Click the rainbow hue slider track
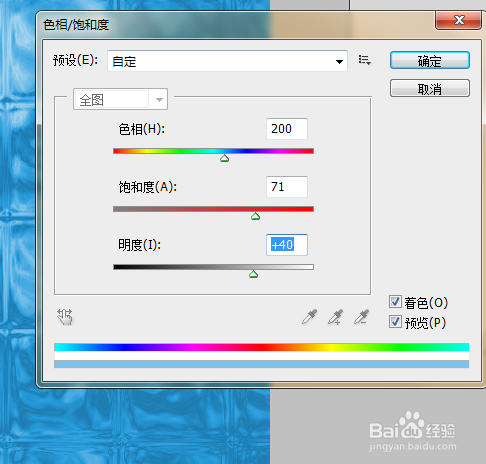The image size is (486, 464). pyautogui.click(x=213, y=151)
